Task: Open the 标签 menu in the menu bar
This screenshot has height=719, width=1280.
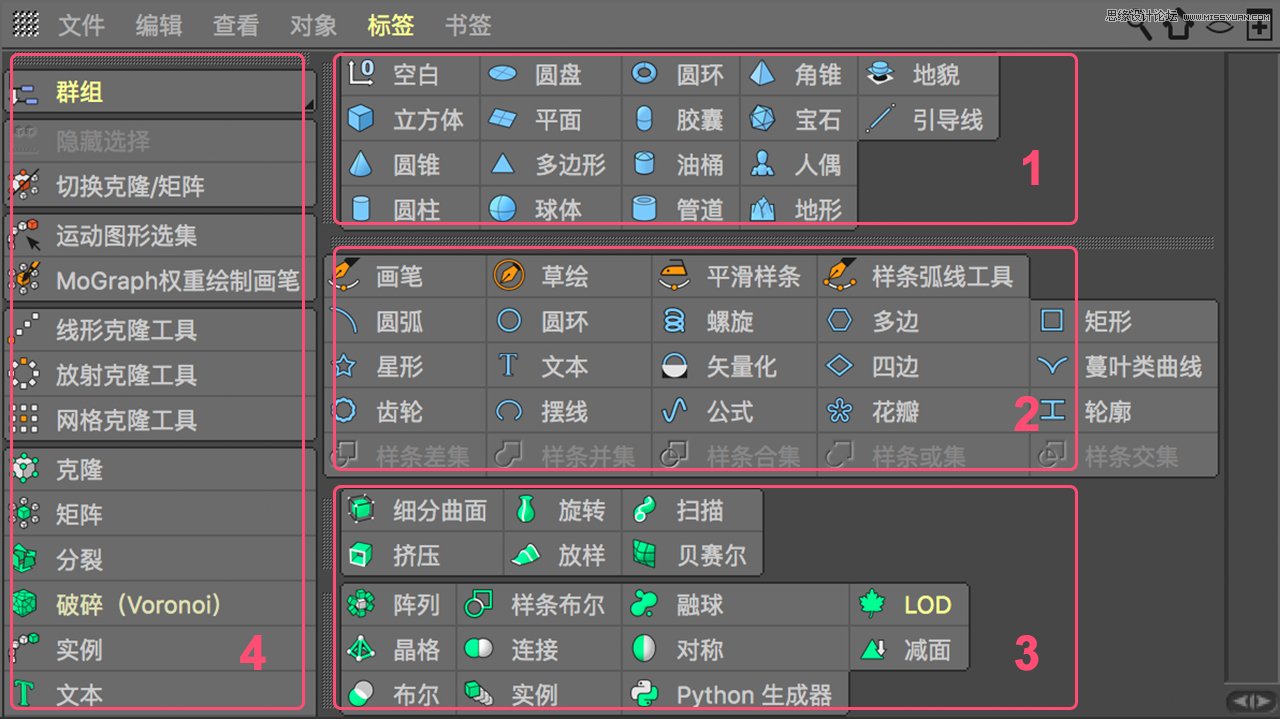Action: tap(390, 26)
